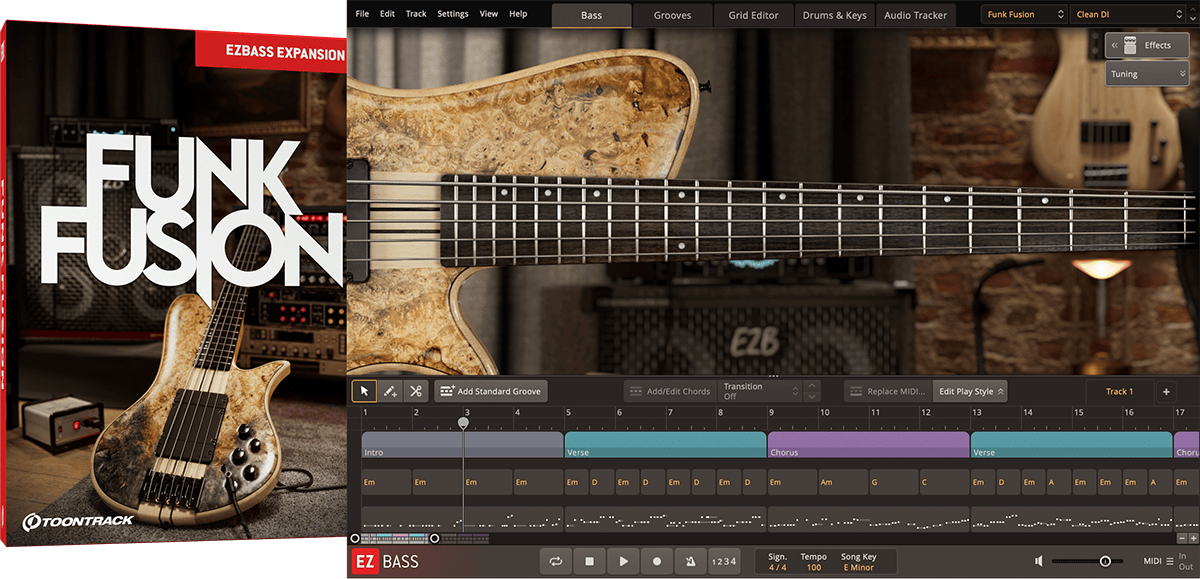
Task: Click Add Standard Groove button
Action: click(x=489, y=391)
